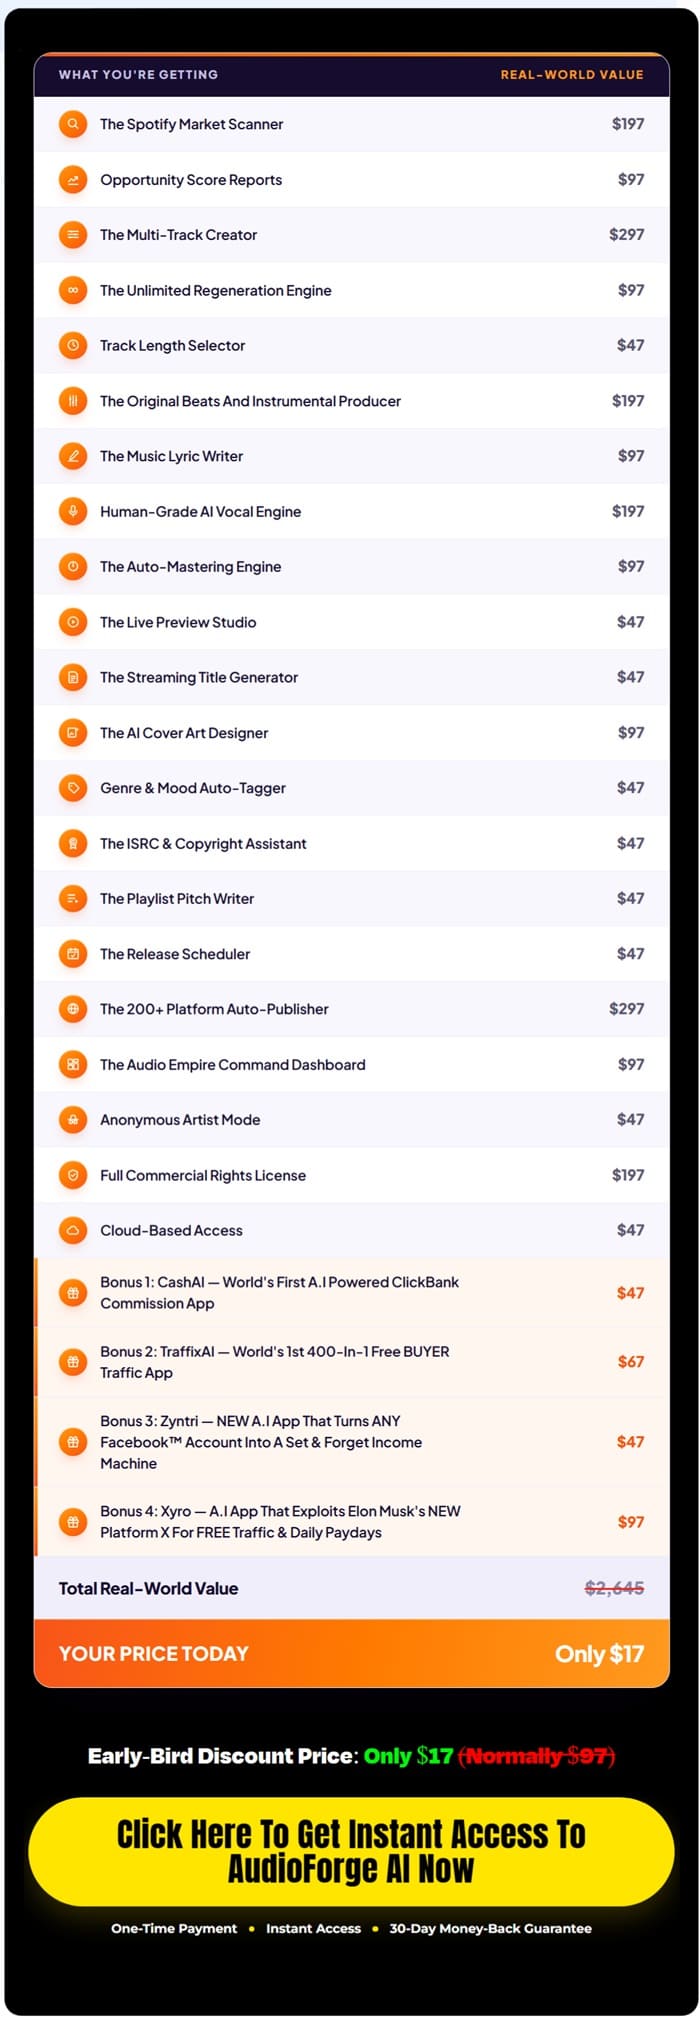Screen dimensions: 700x2020
Task: Click the Genre & Mood Auto-Tagger tag icon
Action: tap(73, 788)
